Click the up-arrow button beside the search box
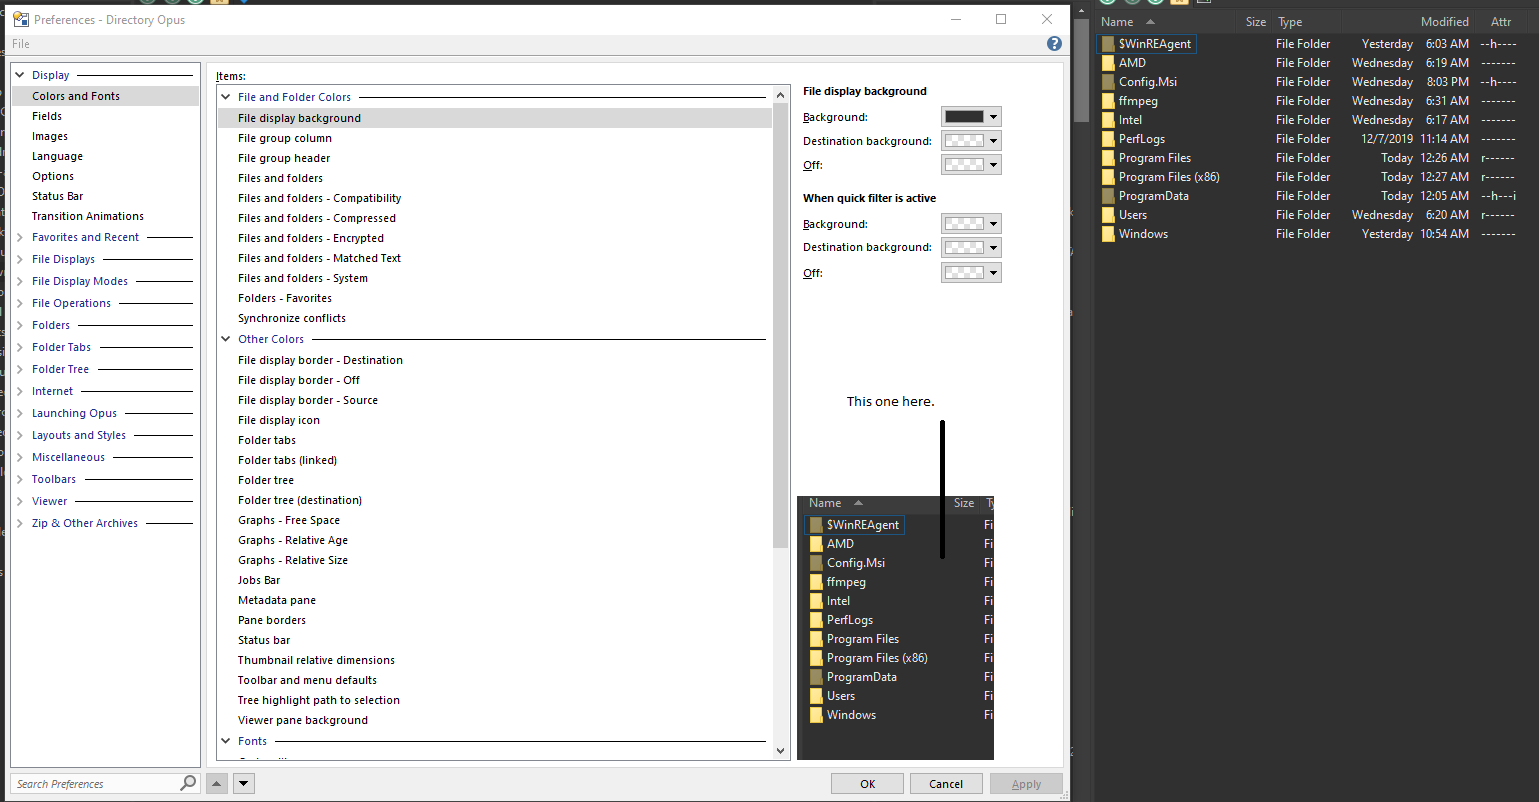The image size is (1539, 802). 217,784
